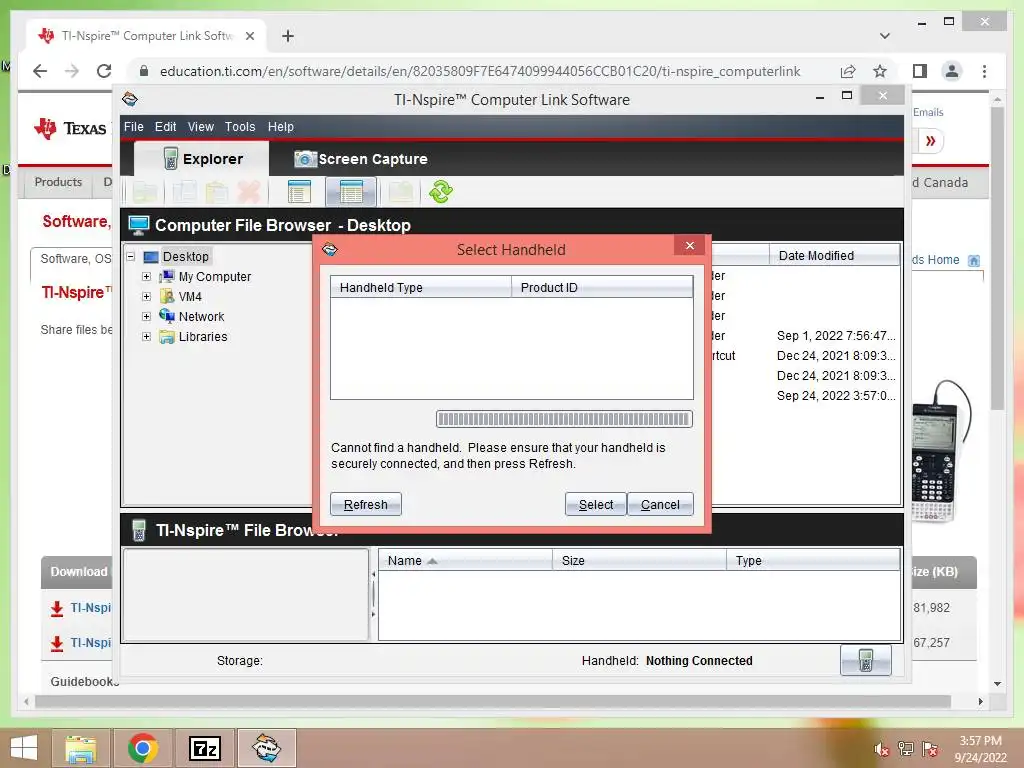The height and width of the screenshot is (768, 1024).
Task: Click the VM4 user folder icon
Action: click(167, 296)
